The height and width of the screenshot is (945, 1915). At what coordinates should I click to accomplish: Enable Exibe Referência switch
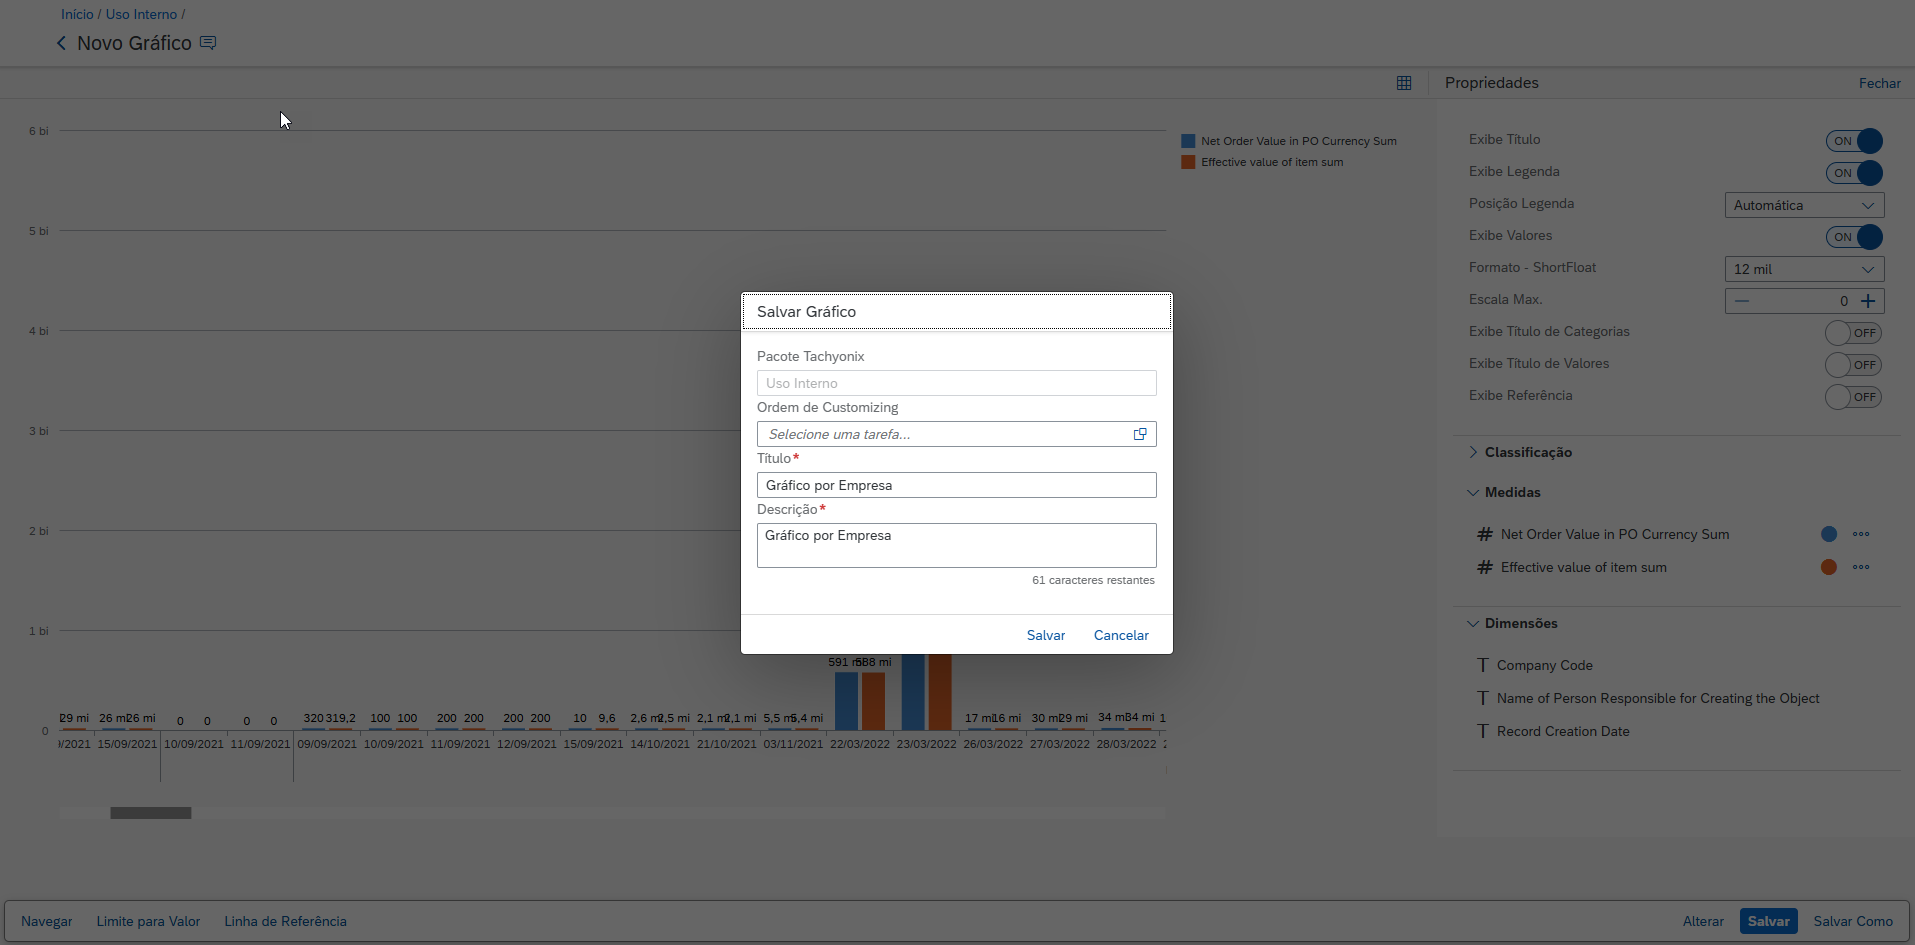pyautogui.click(x=1853, y=397)
